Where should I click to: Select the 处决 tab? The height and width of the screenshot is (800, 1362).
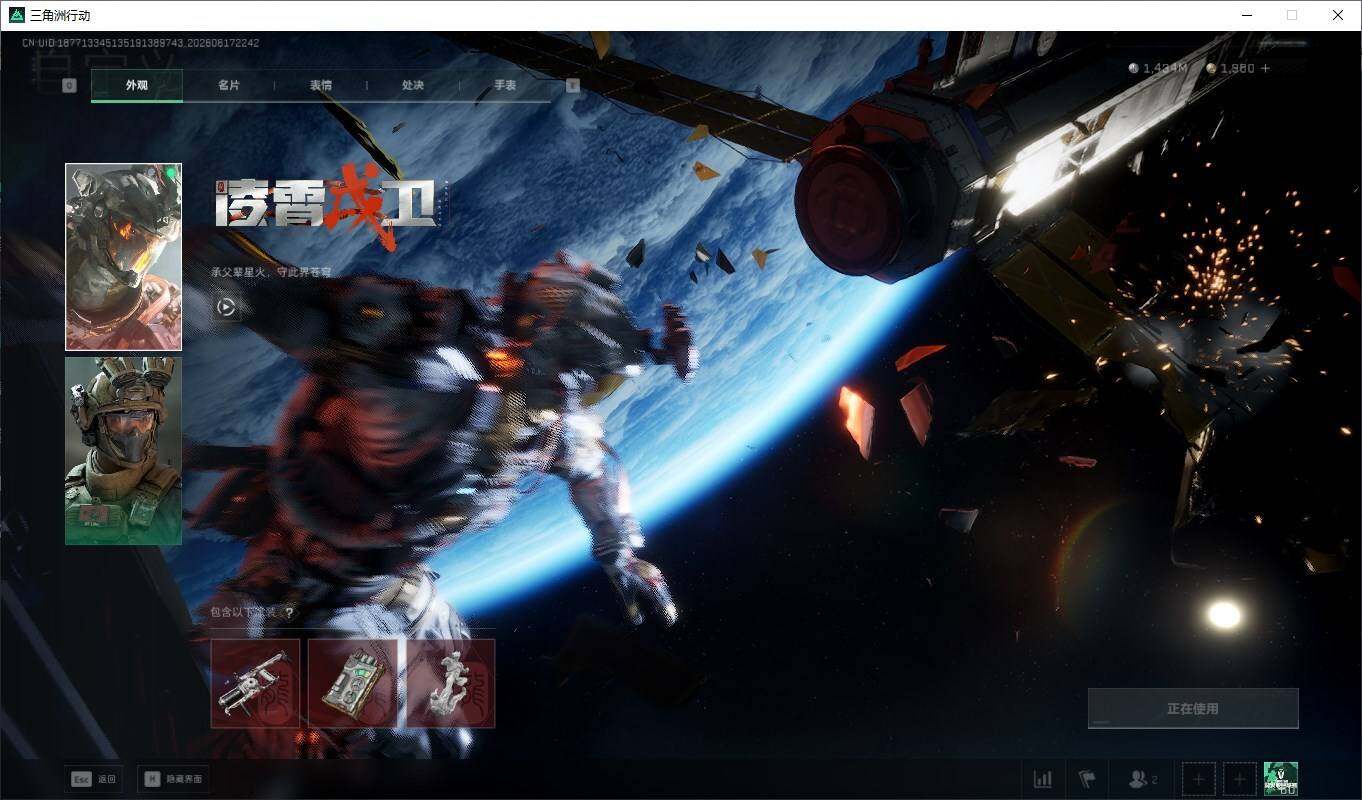point(413,85)
